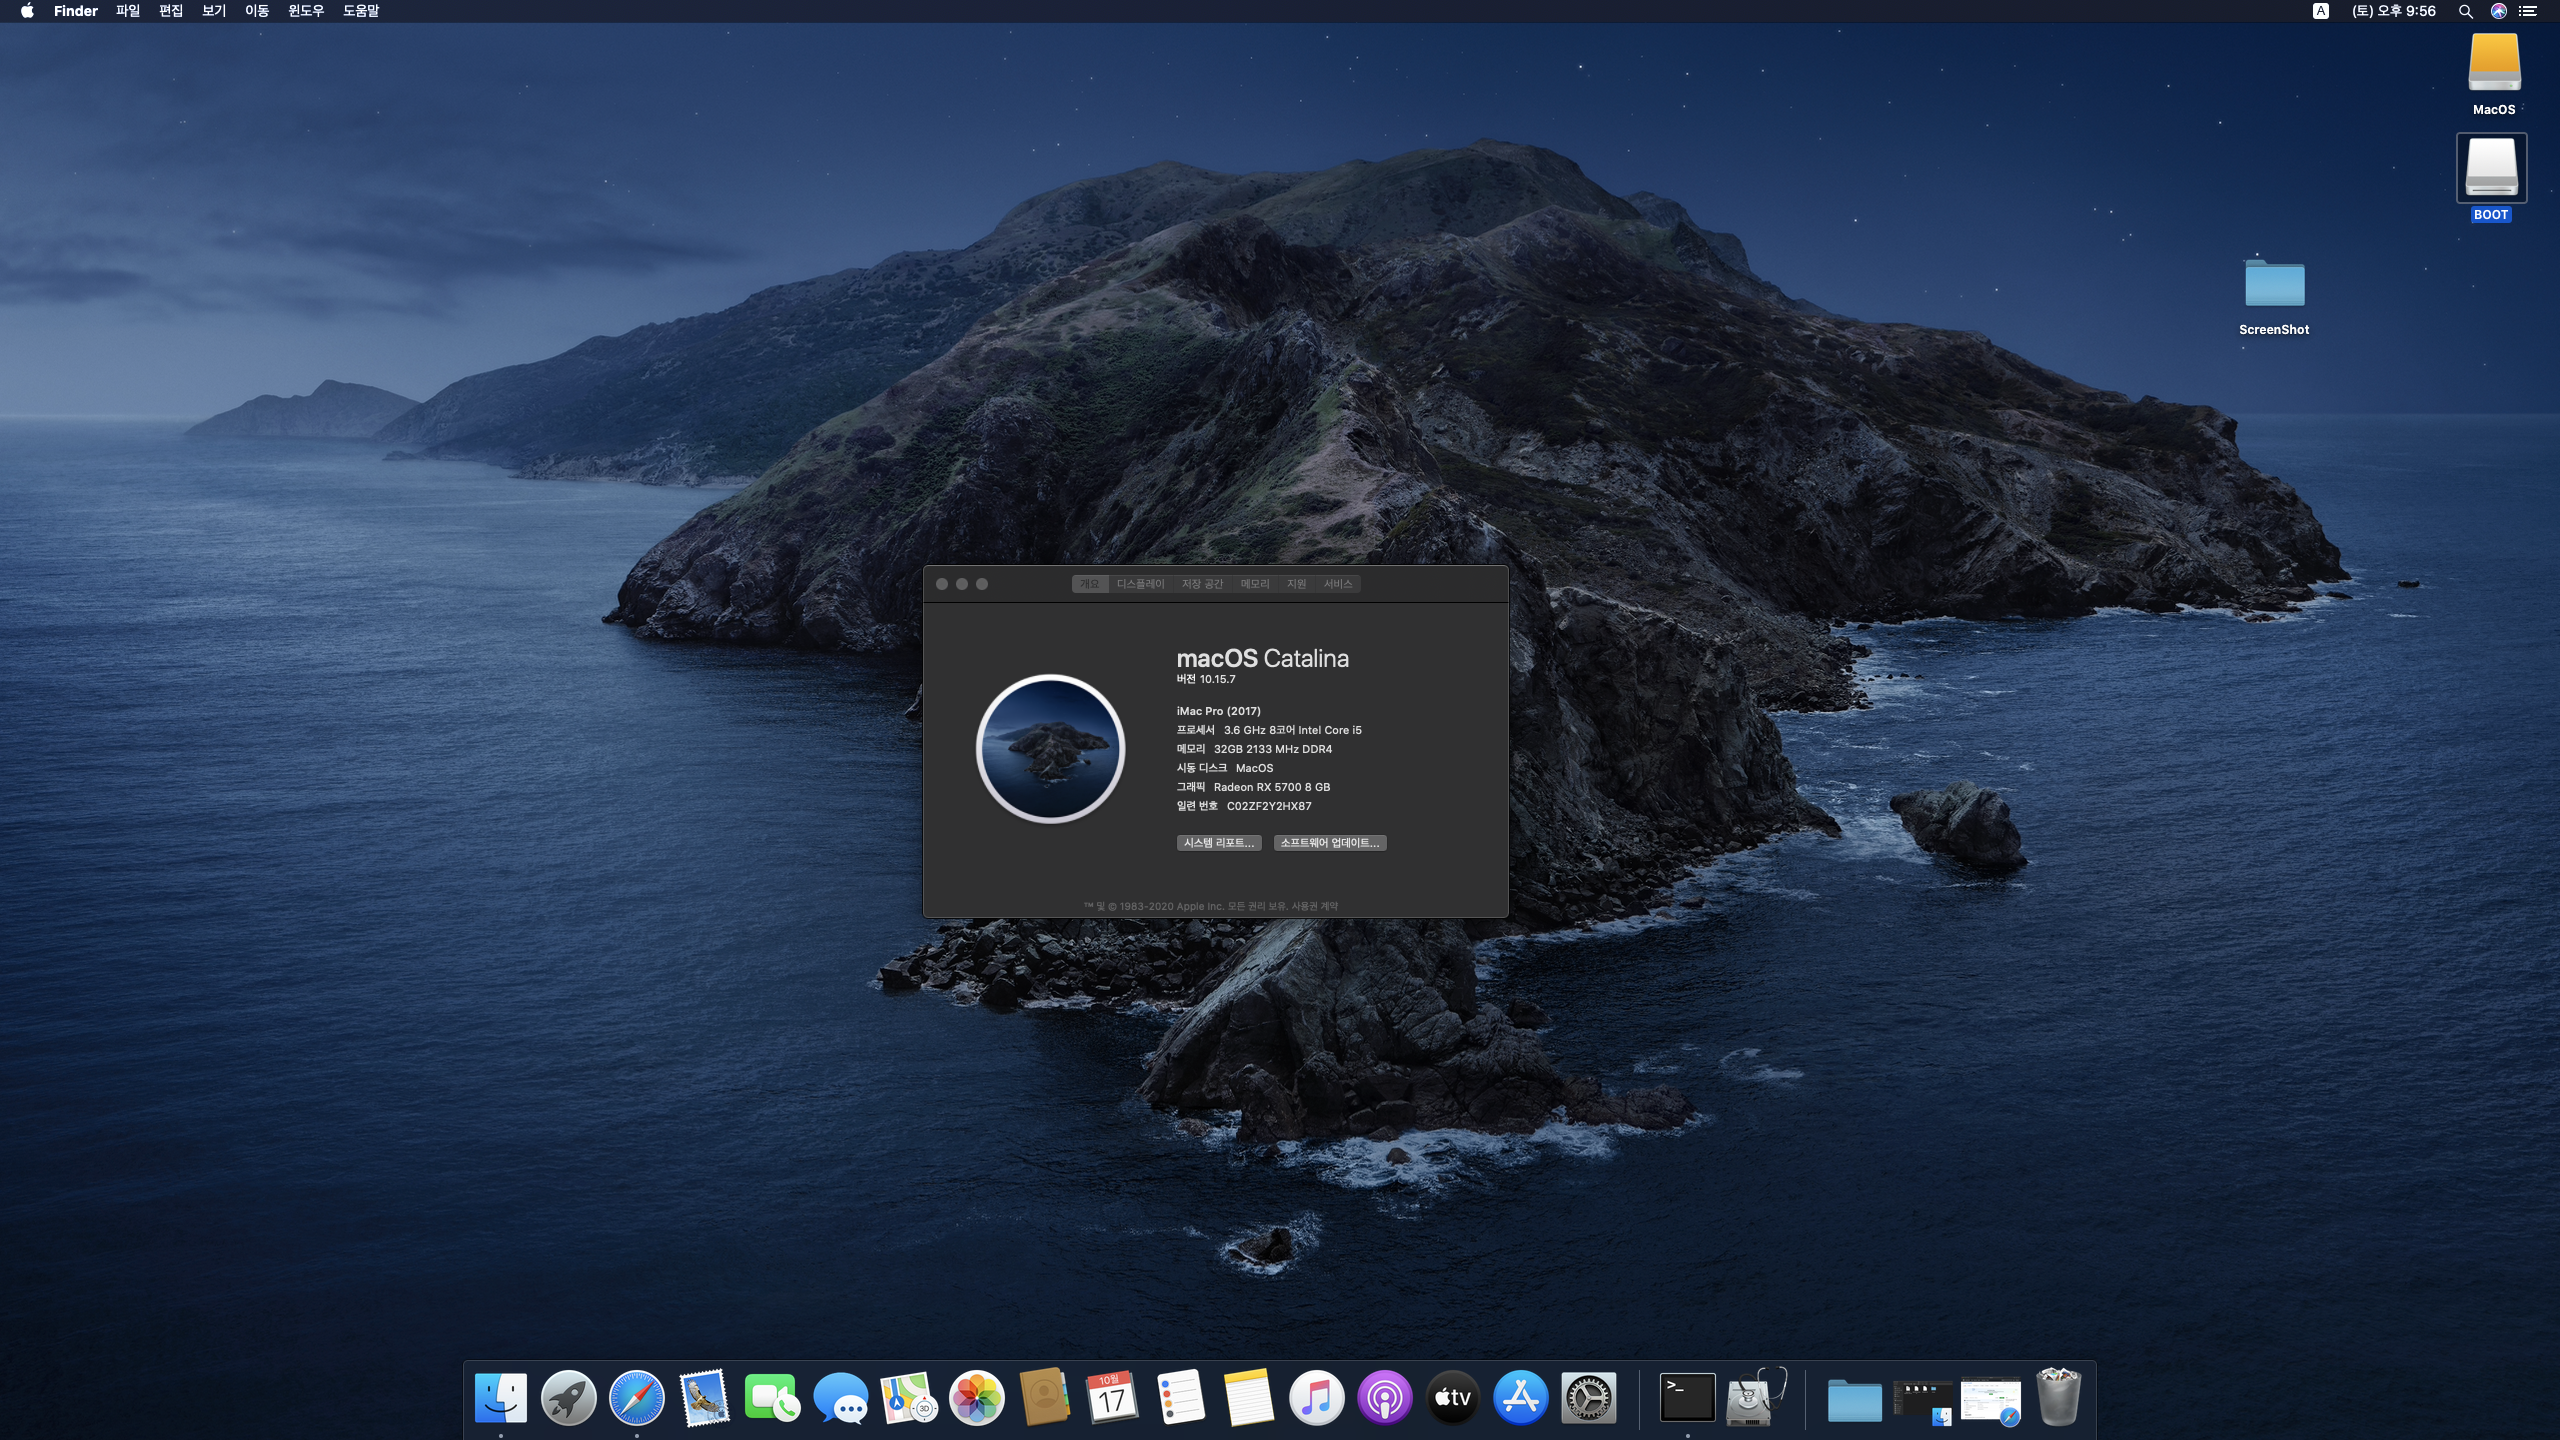
Task: Select the BOOT drive on desktop
Action: coord(2491,170)
